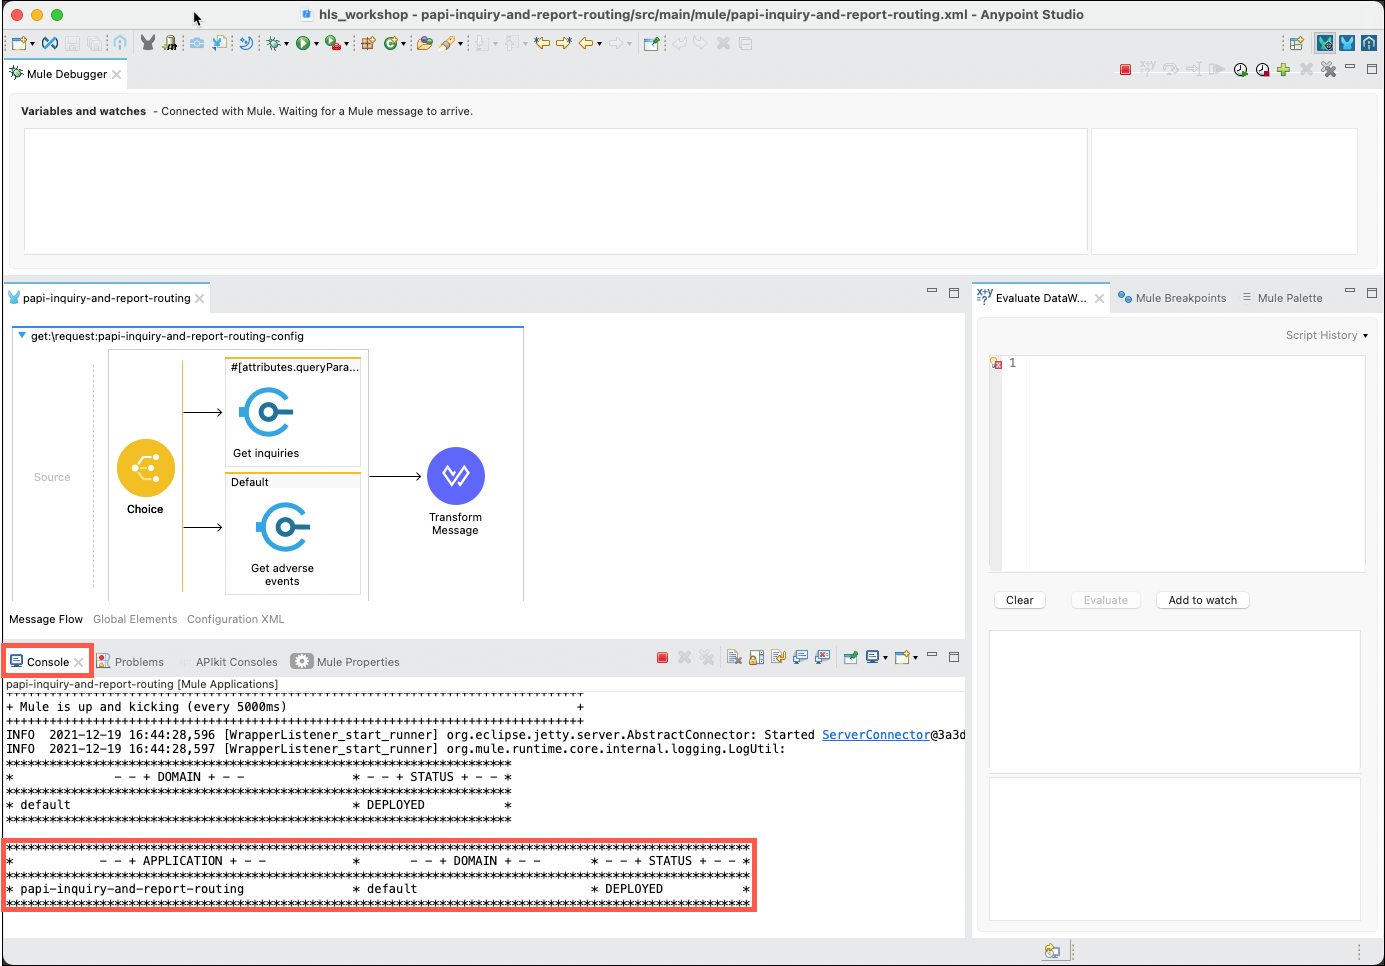Viewport: 1385px width, 966px height.
Task: Open the Open Console dropdown arrow
Action: (x=915, y=658)
